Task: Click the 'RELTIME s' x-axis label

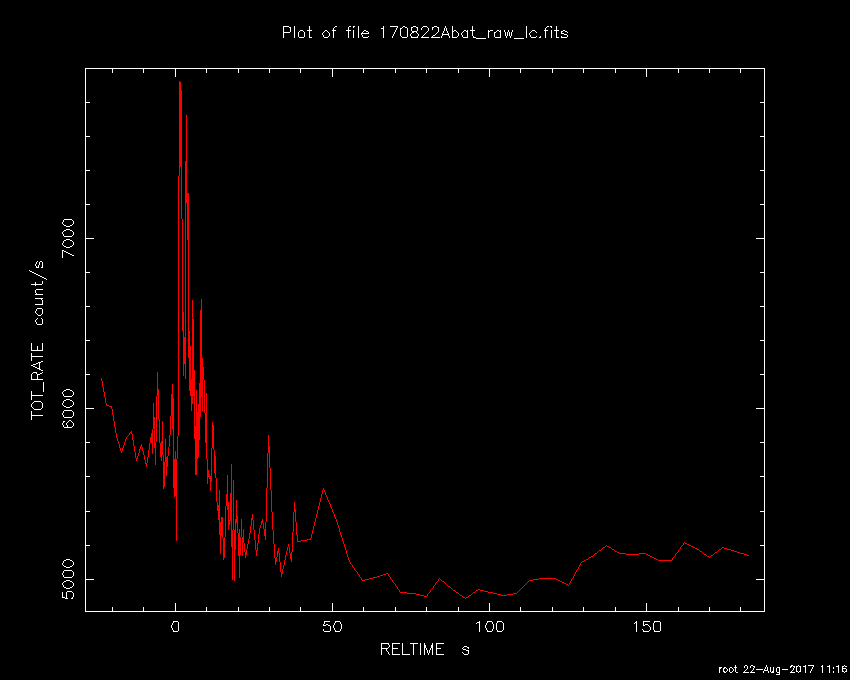Action: click(x=424, y=649)
